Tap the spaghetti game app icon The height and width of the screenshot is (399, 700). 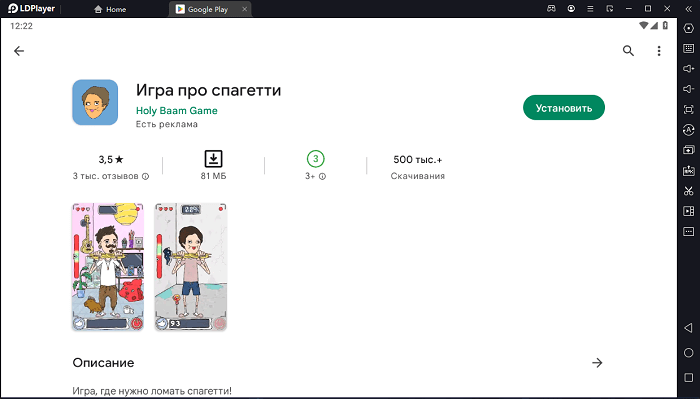pos(95,102)
